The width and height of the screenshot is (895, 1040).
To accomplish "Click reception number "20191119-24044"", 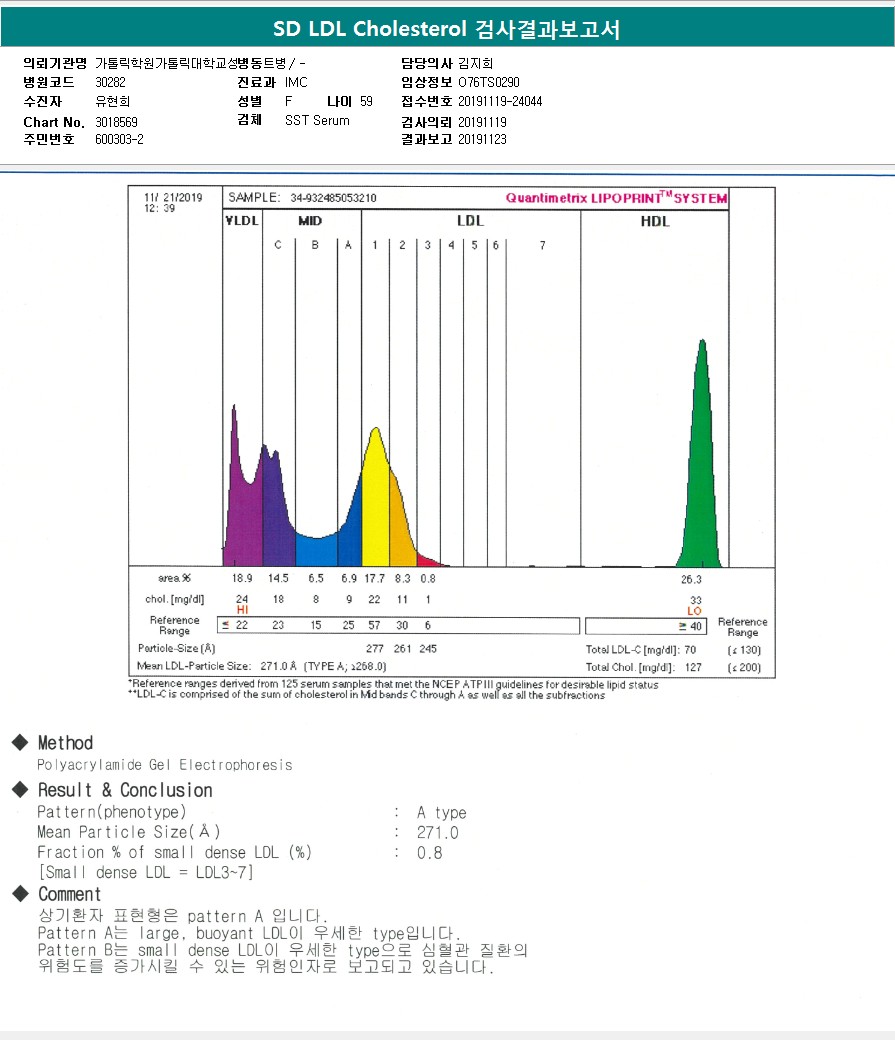I will (x=500, y=101).
